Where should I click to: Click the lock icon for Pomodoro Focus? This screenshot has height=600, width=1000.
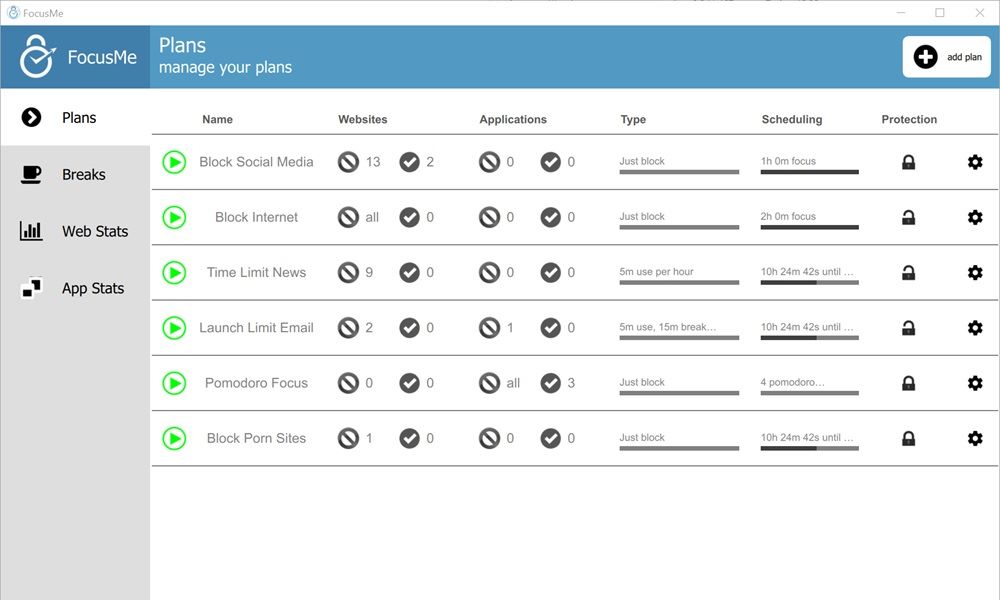click(909, 383)
